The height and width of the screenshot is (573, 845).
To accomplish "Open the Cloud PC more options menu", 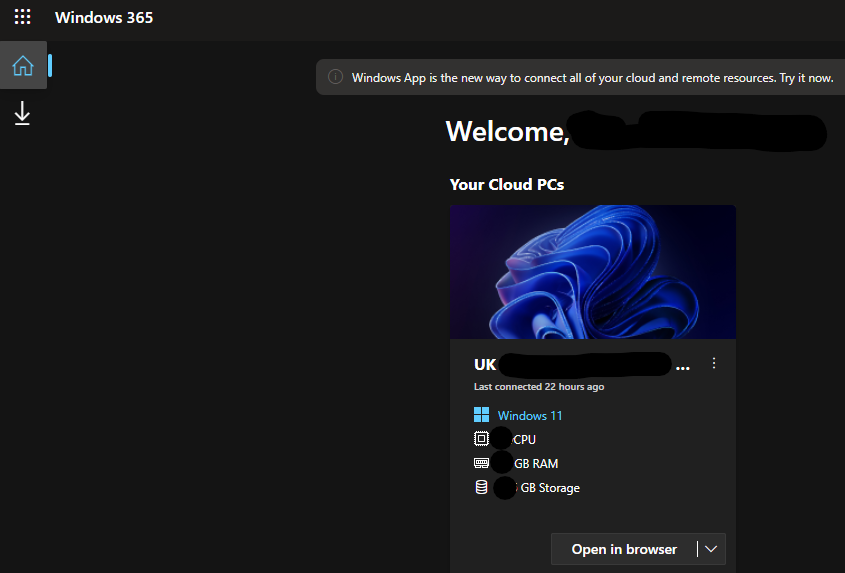I will 714,363.
